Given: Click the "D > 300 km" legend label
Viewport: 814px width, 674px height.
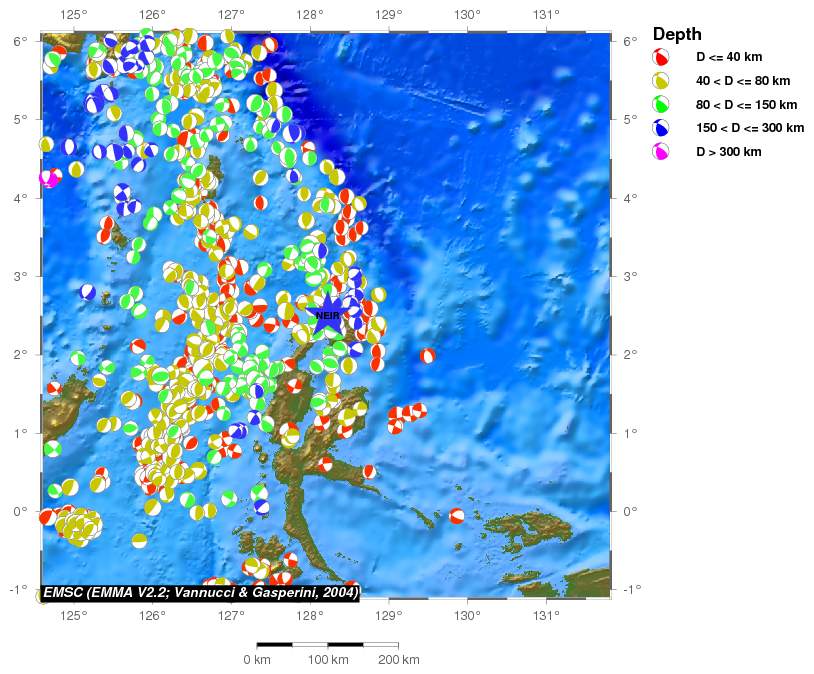Looking at the screenshot, I should [729, 152].
